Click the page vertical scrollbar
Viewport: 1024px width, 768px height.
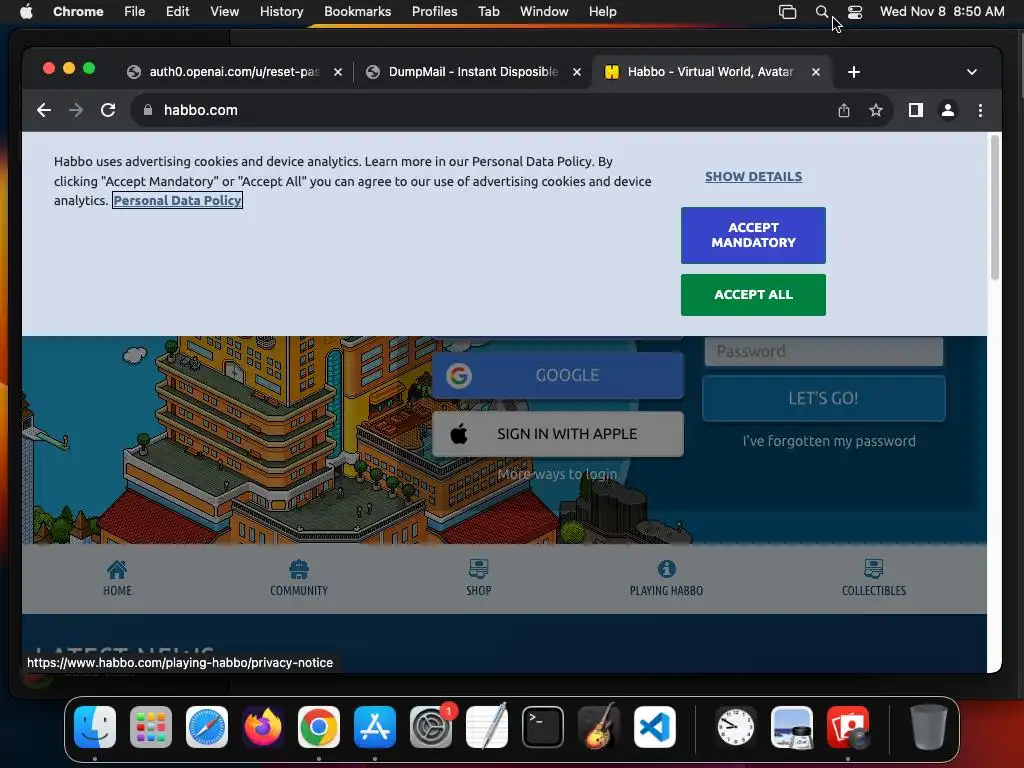pyautogui.click(x=995, y=208)
